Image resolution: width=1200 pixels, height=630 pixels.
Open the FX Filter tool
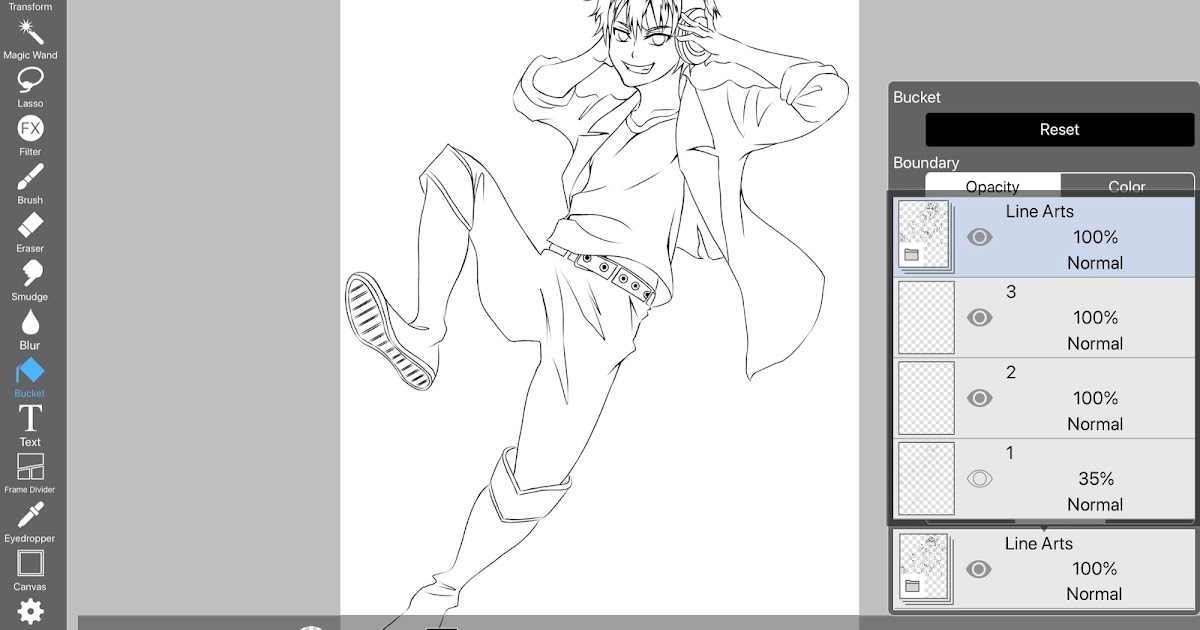coord(30,130)
